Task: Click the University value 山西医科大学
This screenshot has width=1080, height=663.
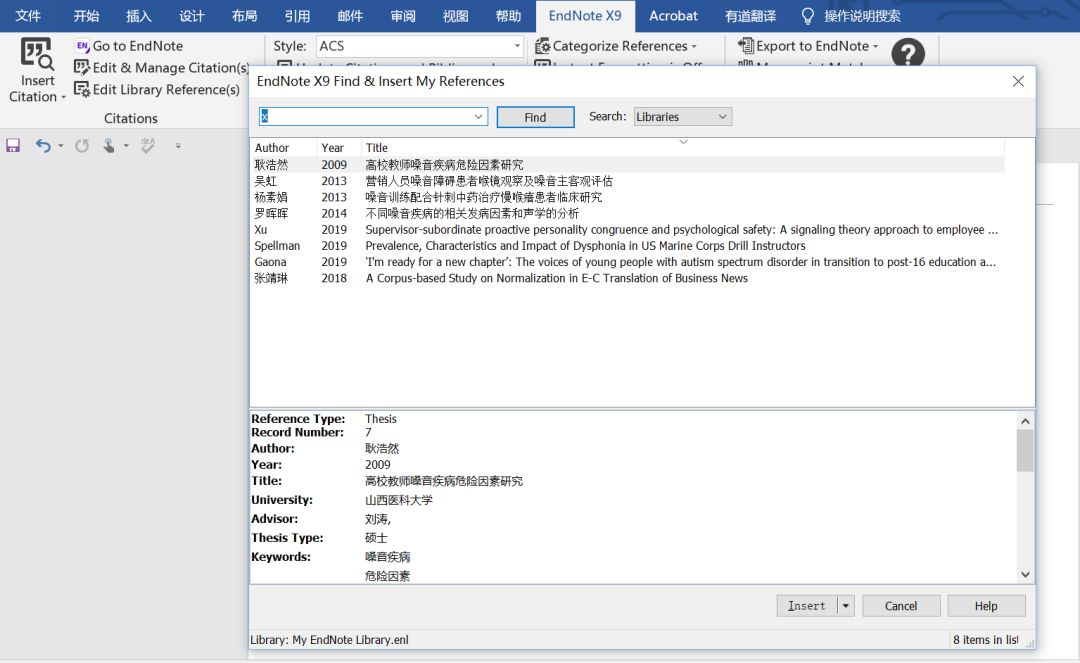Action: click(399, 500)
